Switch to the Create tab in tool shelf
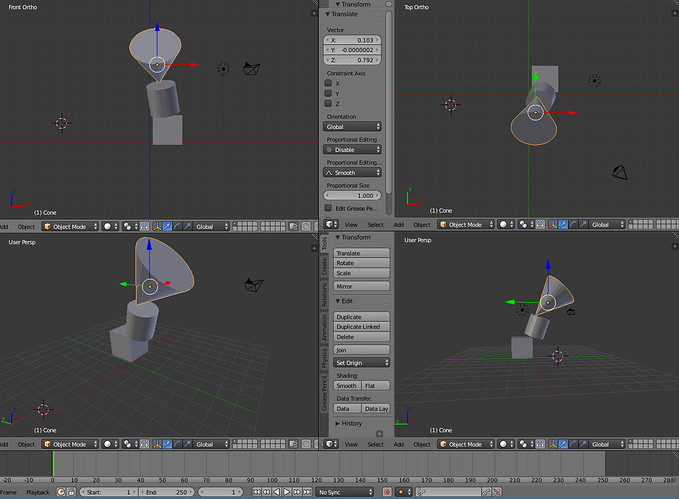Image resolution: width=679 pixels, height=499 pixels. point(325,267)
